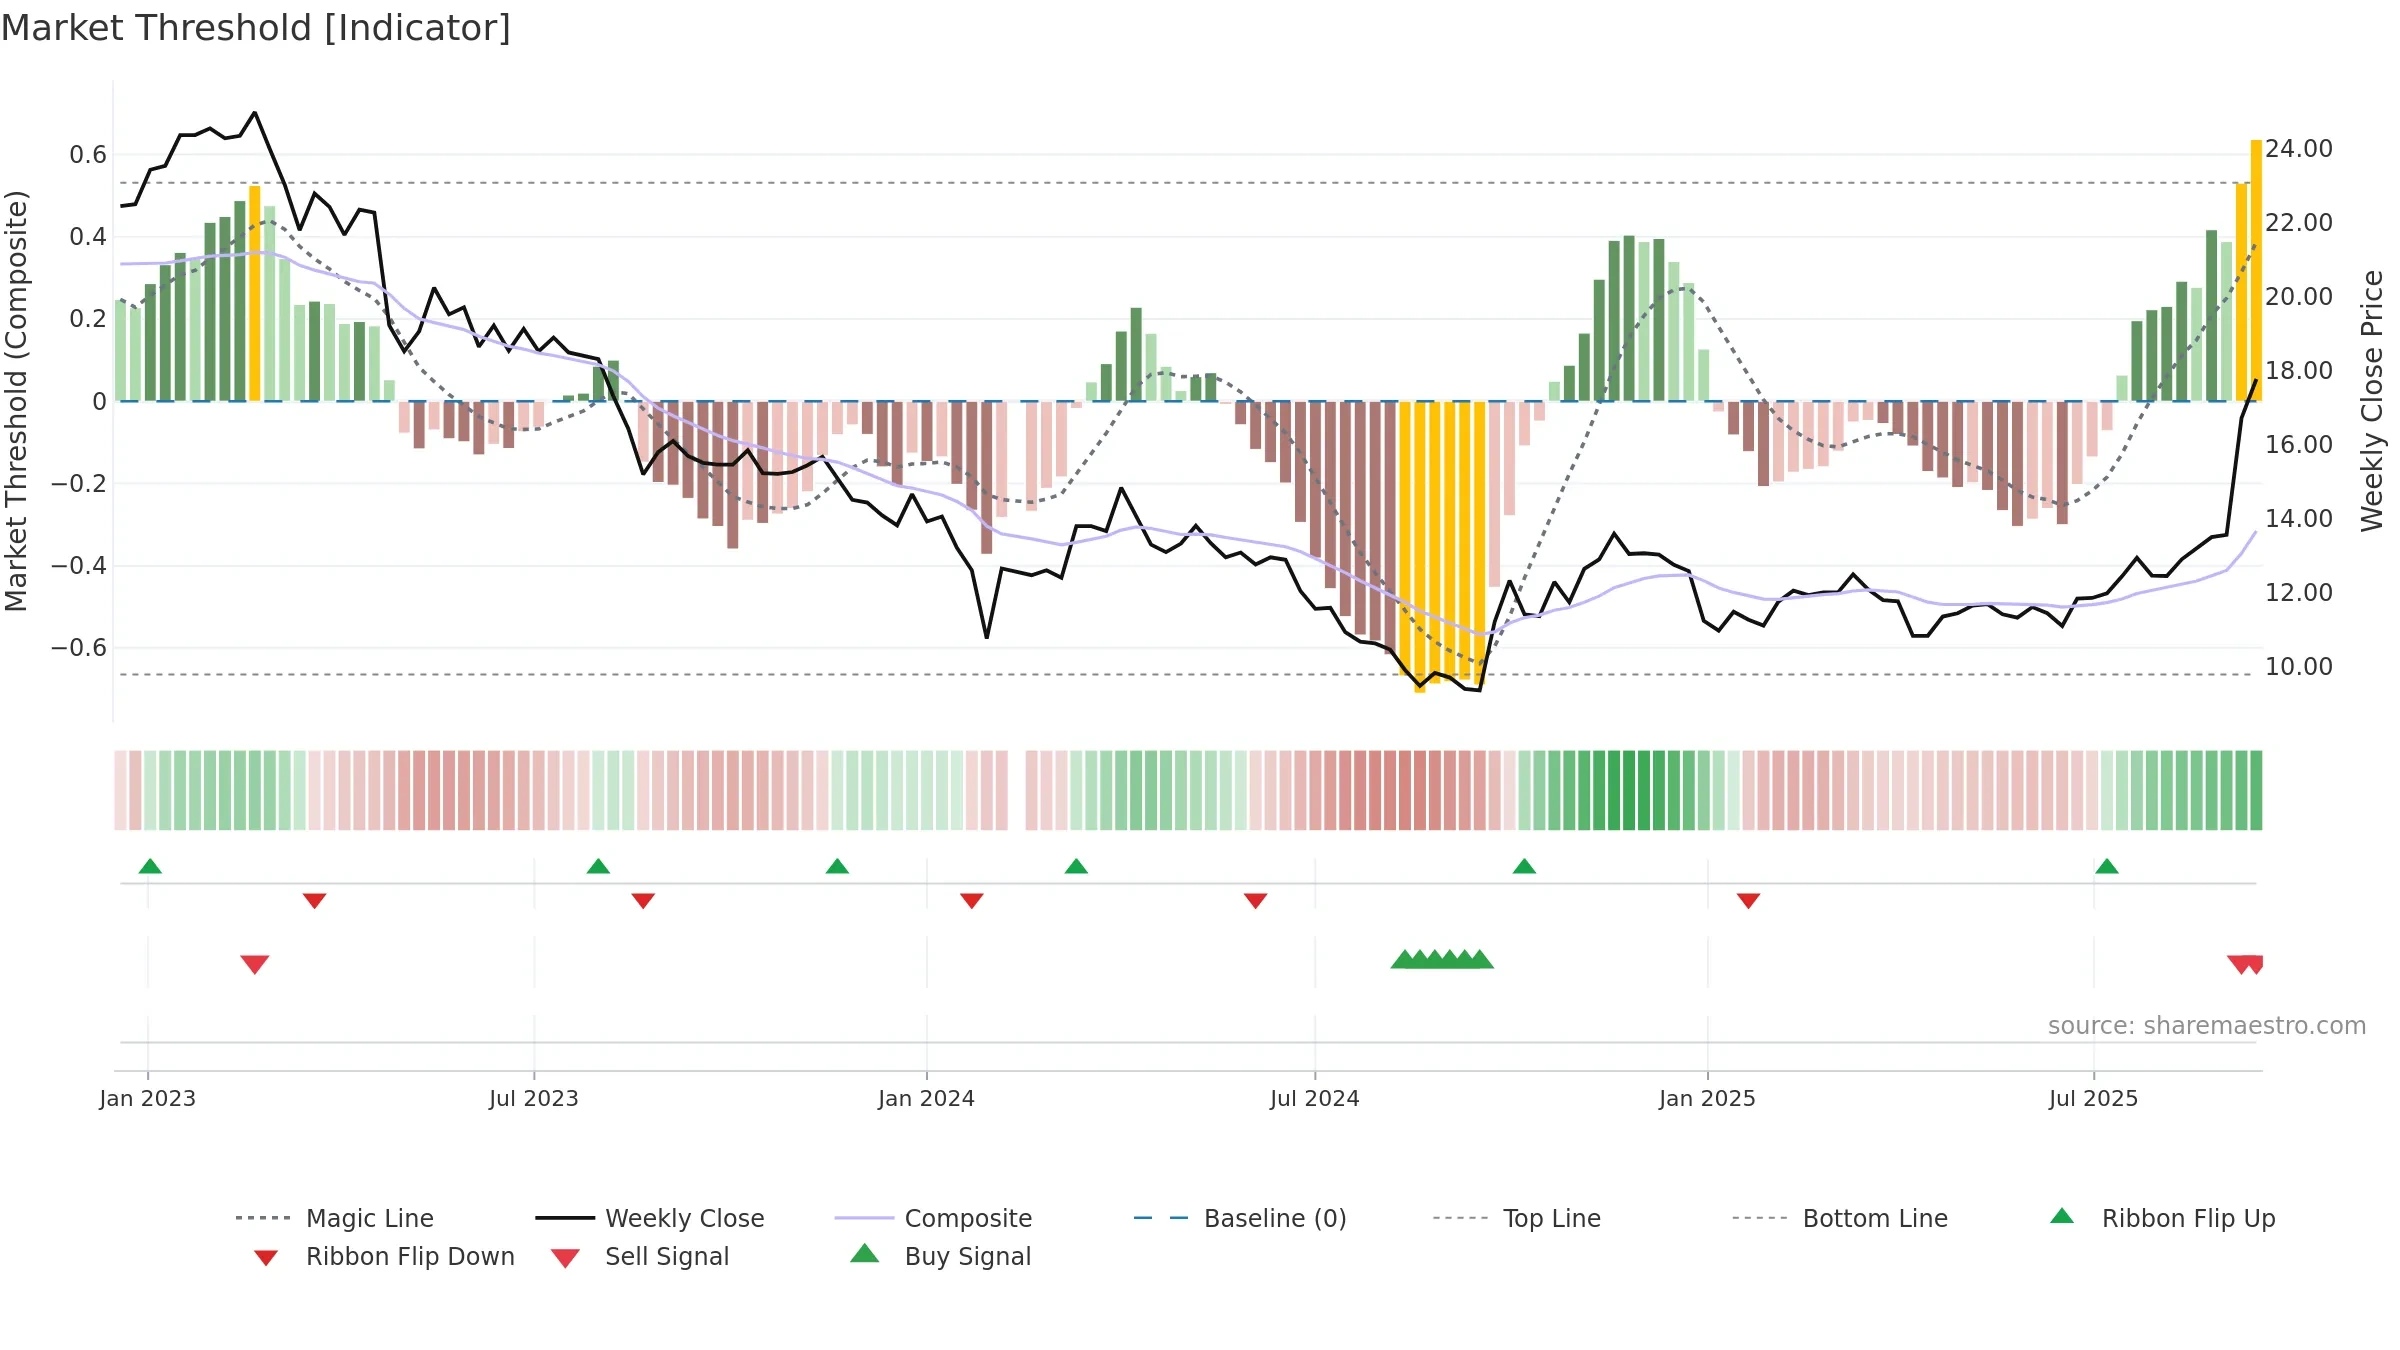This screenshot has width=2400, height=1350.
Task: Click the Ribbon Flip Up legend triangle
Action: pos(2062,1216)
